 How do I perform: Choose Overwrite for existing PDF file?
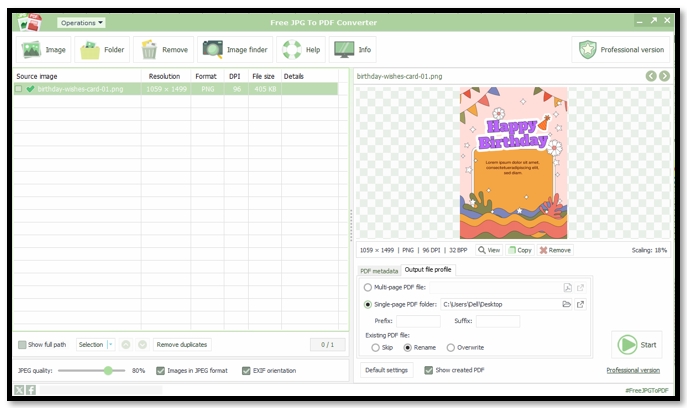[450, 348]
